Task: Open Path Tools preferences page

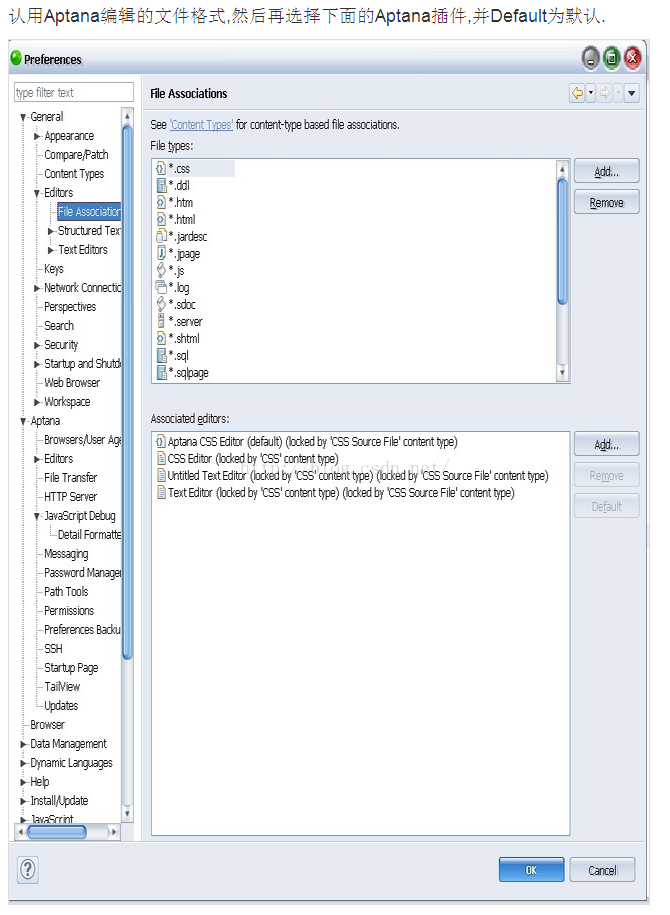Action: 66,592
